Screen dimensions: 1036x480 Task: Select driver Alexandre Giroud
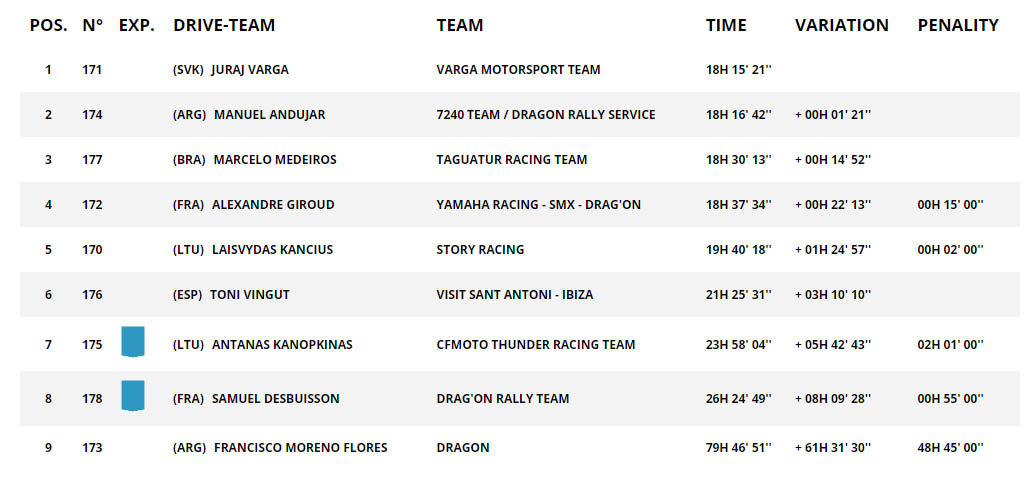tap(273, 205)
